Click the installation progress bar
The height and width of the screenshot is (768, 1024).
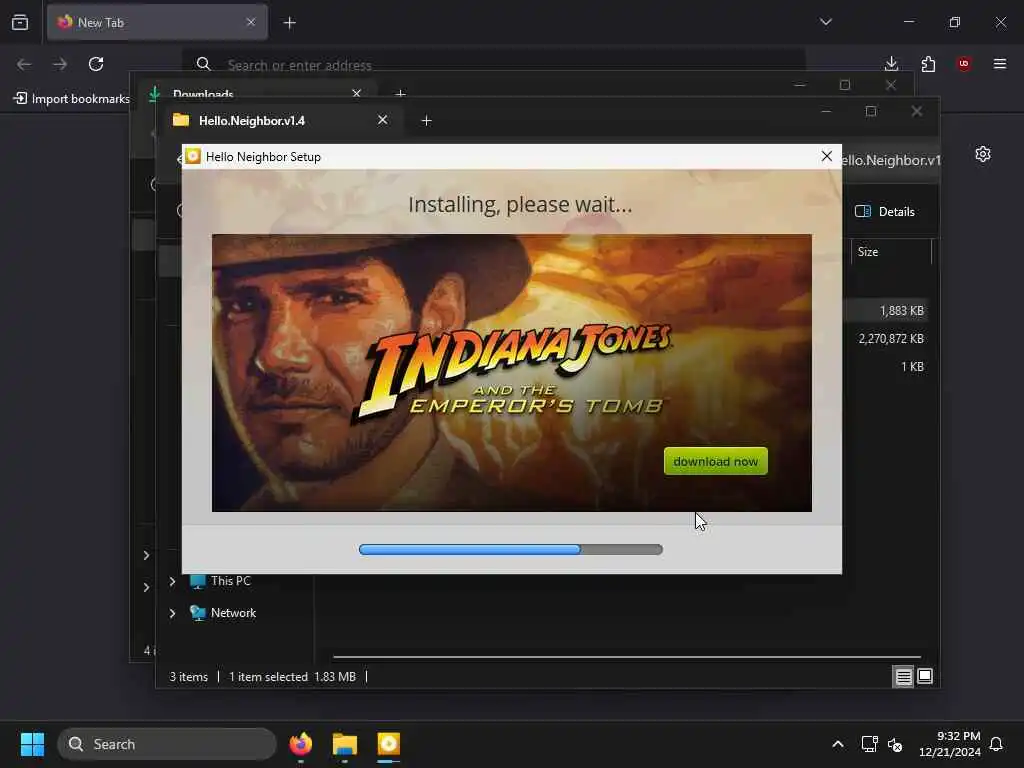click(511, 549)
